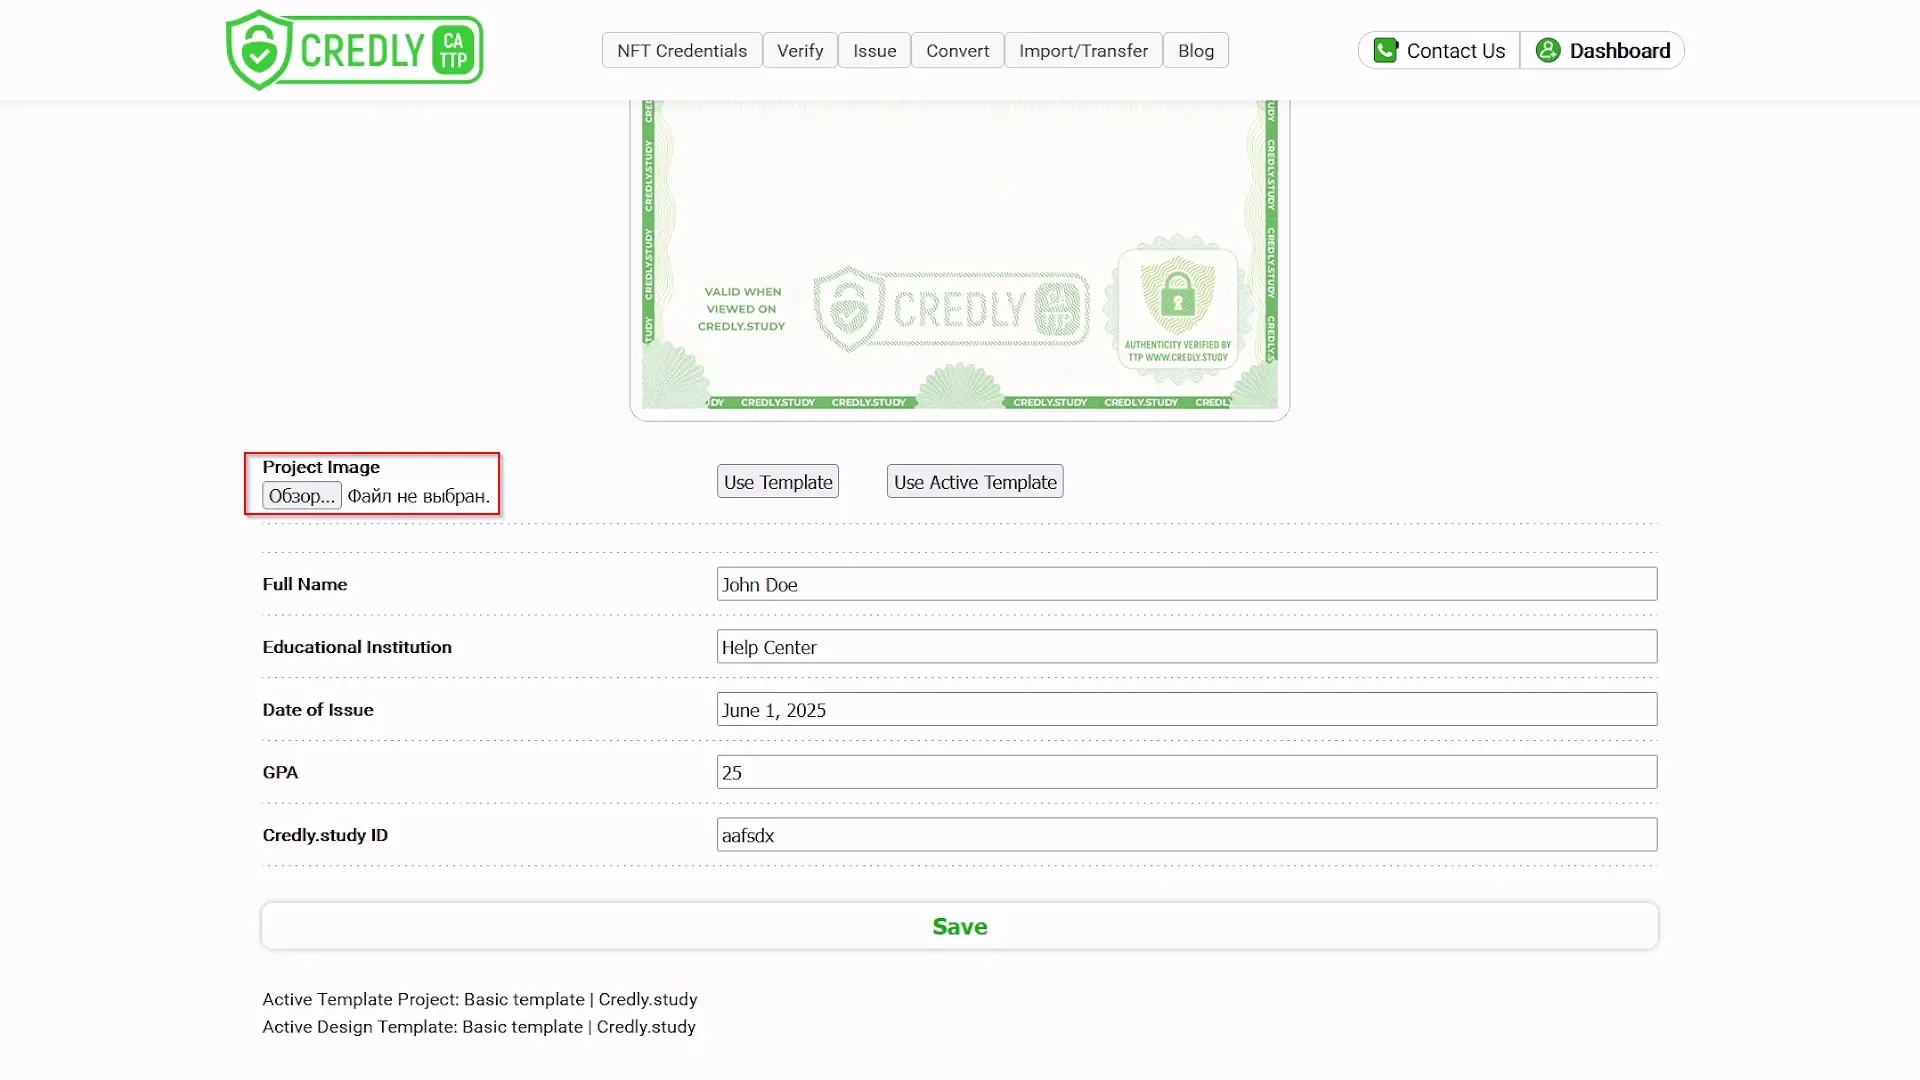Click the Use Active Template button
The image size is (1920, 1080).
[x=975, y=482]
